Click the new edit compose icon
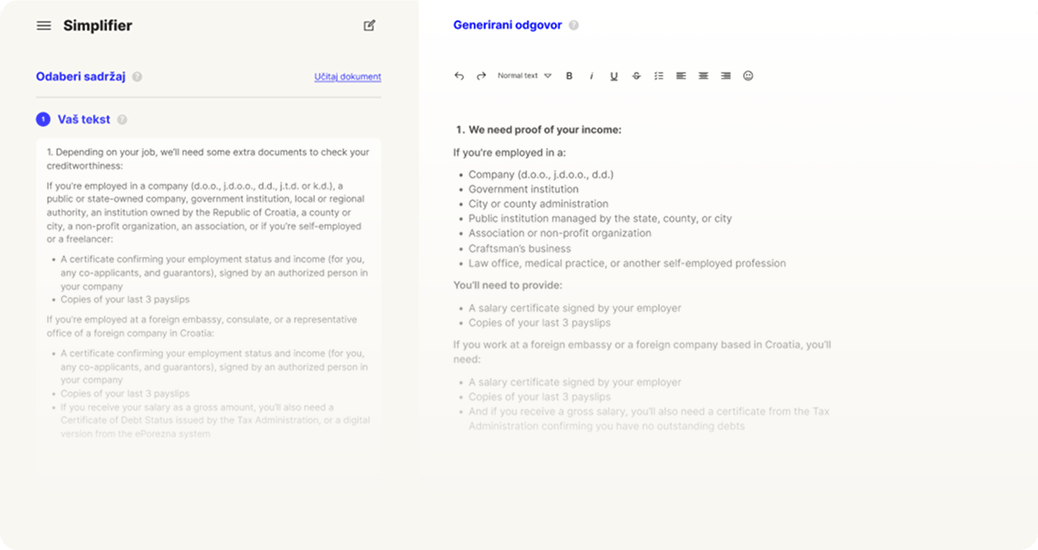1038x550 pixels. point(370,25)
